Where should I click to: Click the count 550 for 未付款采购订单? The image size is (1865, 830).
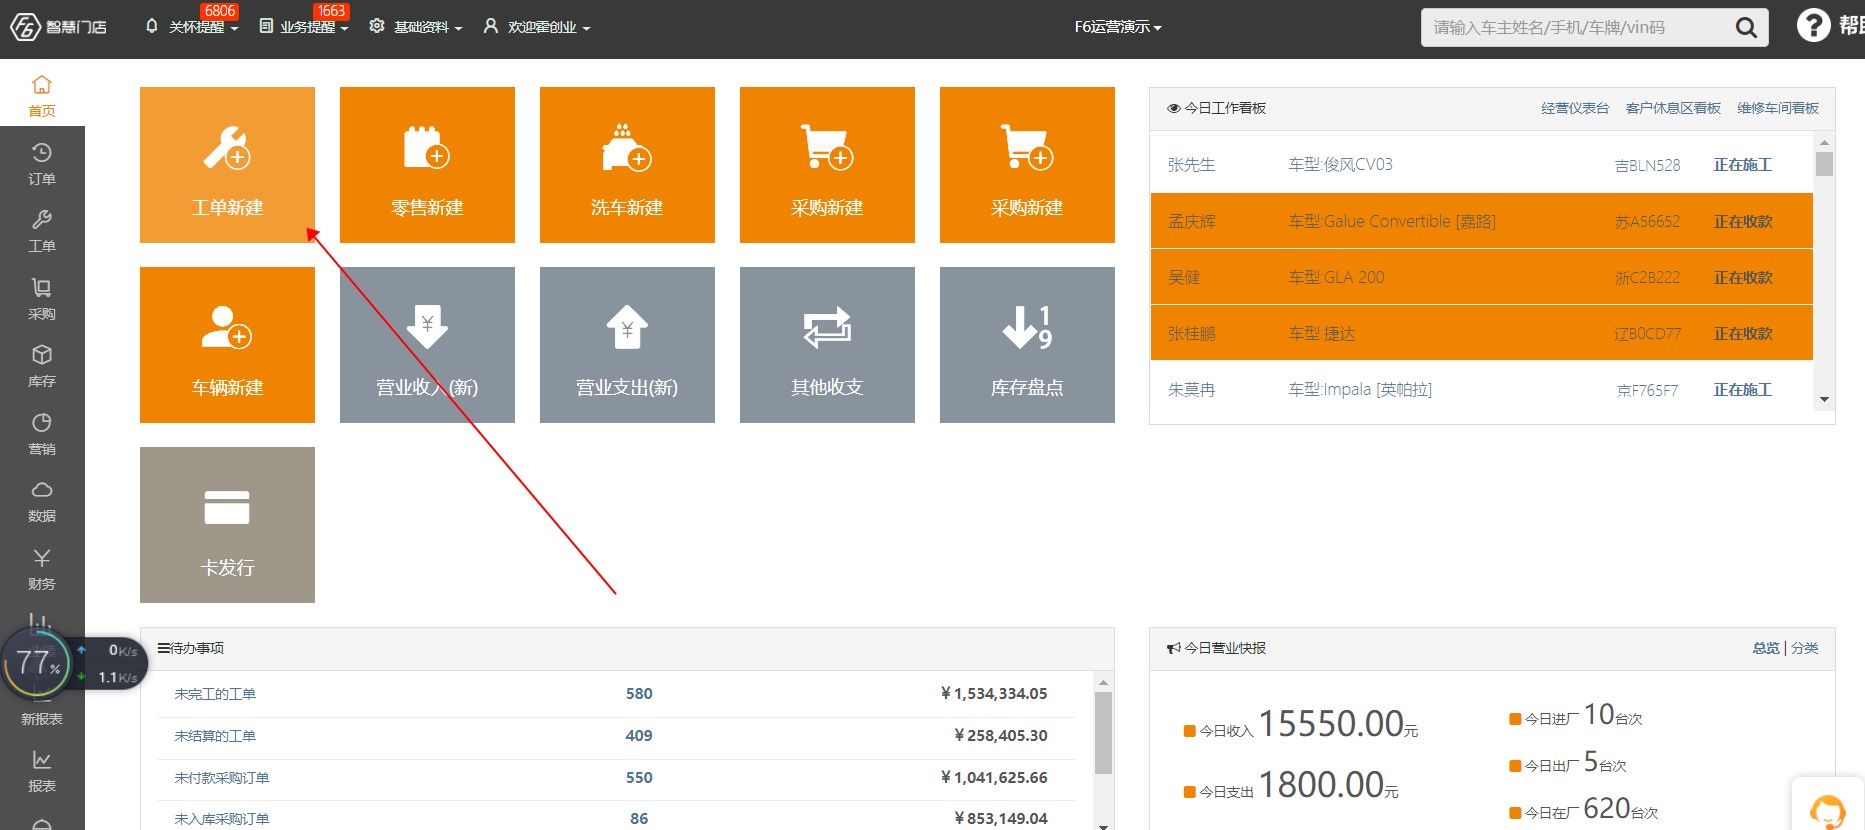tap(639, 778)
